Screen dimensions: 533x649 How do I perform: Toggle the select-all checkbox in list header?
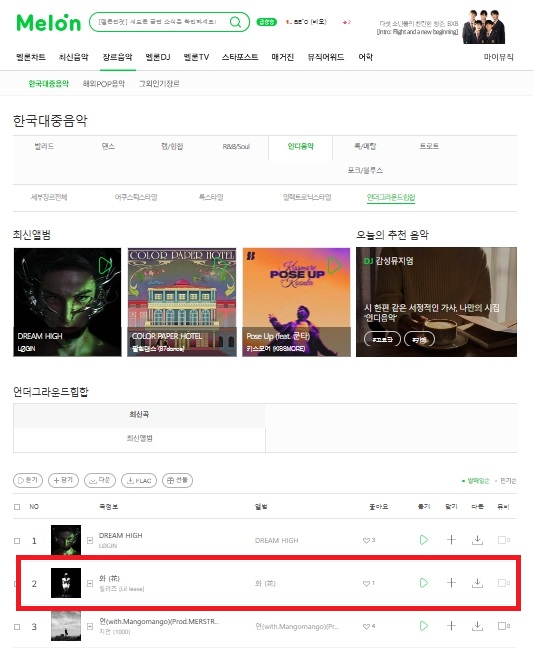(x=17, y=507)
